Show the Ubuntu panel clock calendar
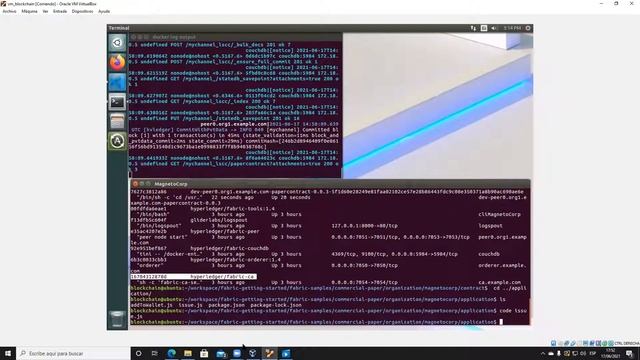The image size is (640, 360). [512, 28]
